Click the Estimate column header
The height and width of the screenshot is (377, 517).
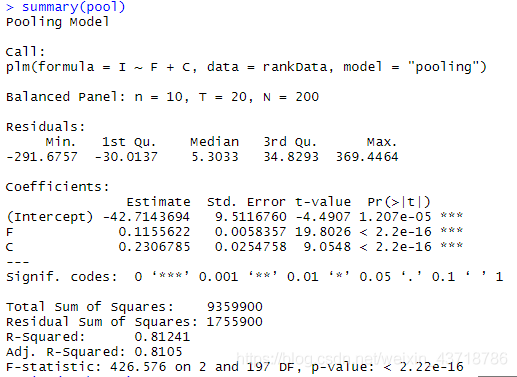pos(158,202)
